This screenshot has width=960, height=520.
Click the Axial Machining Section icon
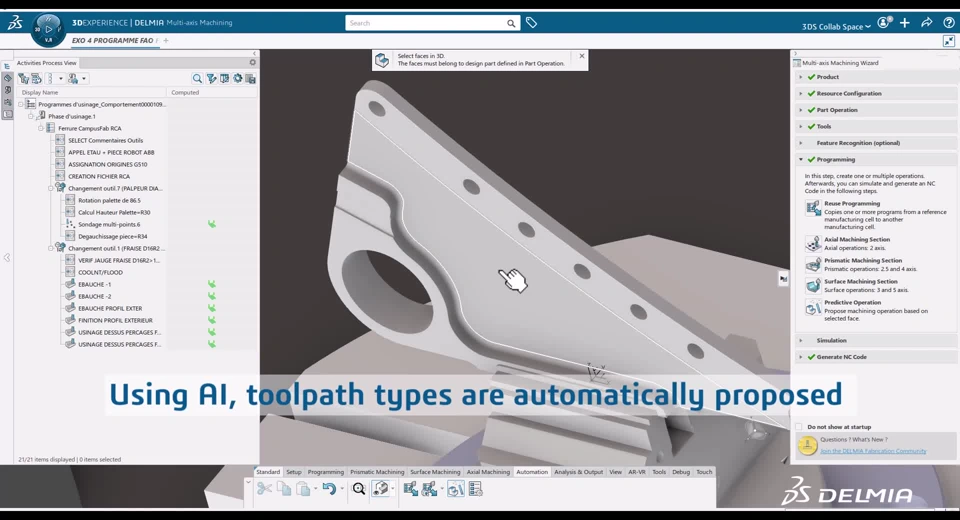(812, 243)
